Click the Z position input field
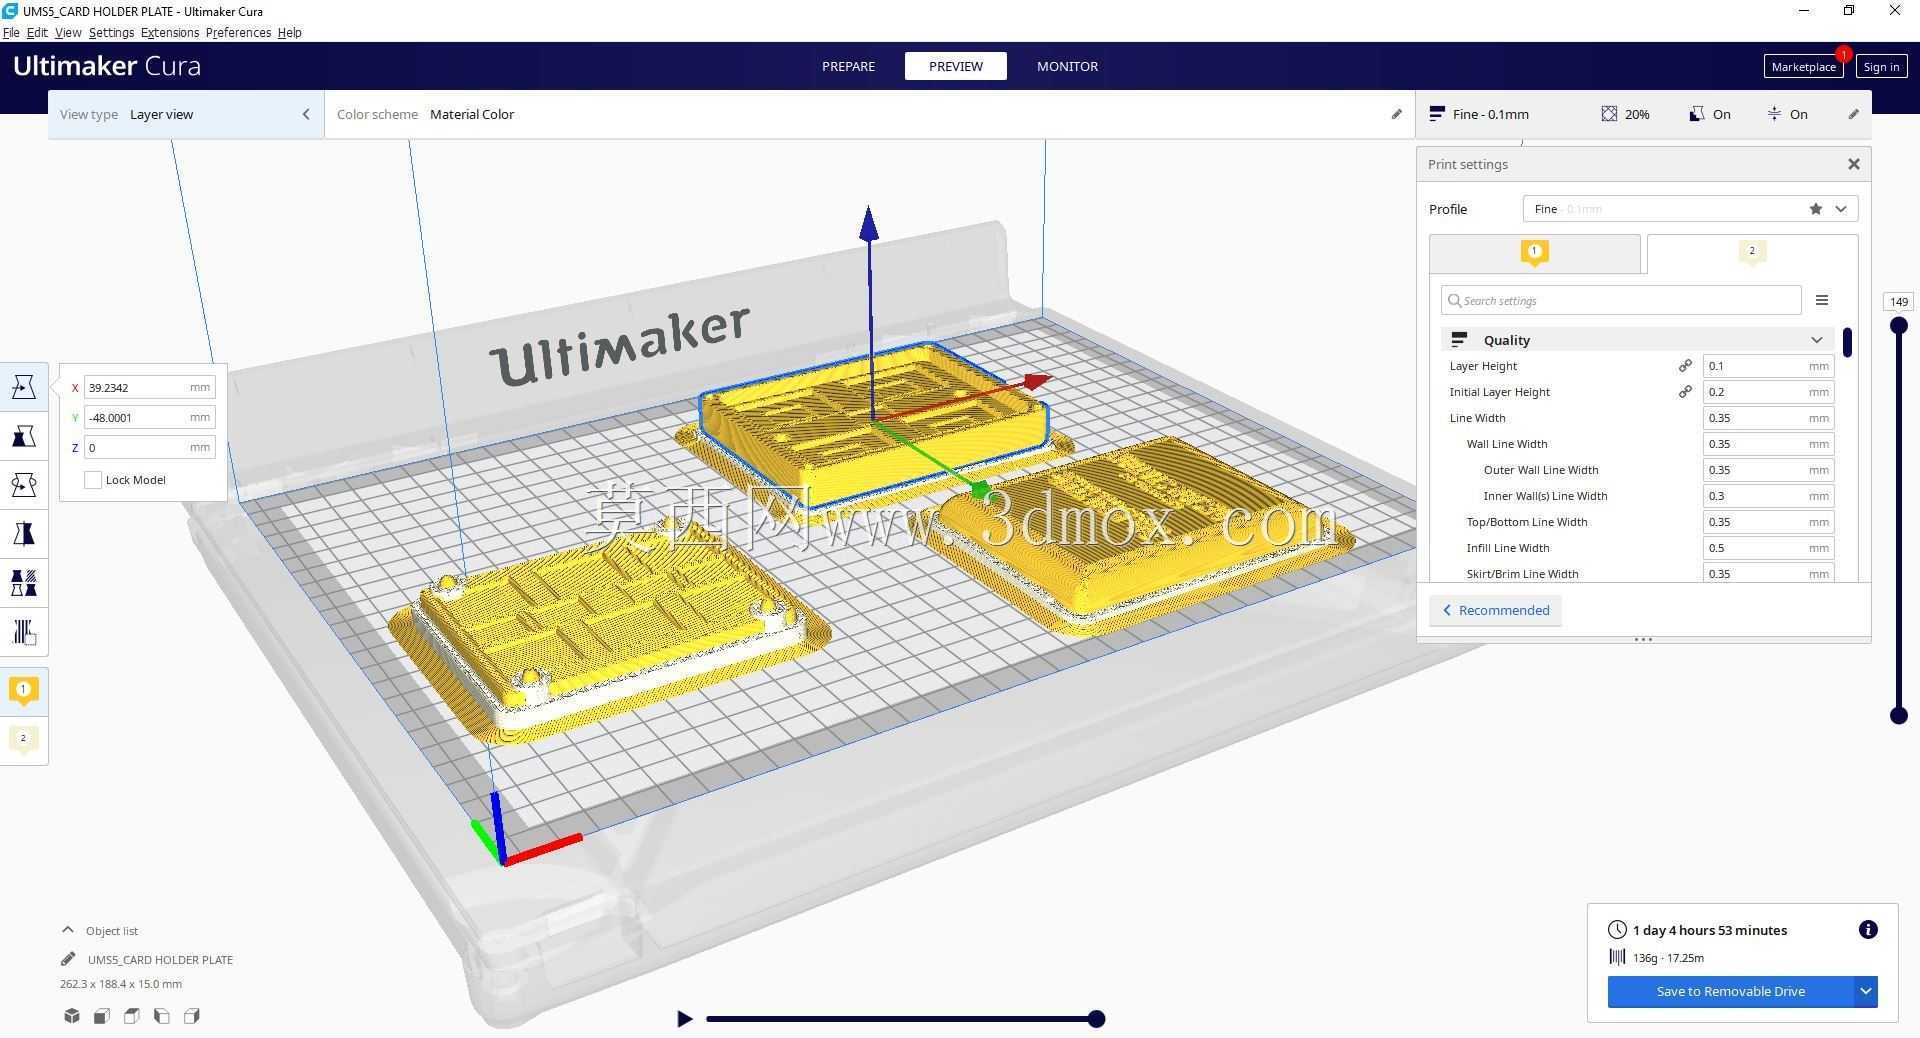Image resolution: width=1920 pixels, height=1038 pixels. click(149, 447)
